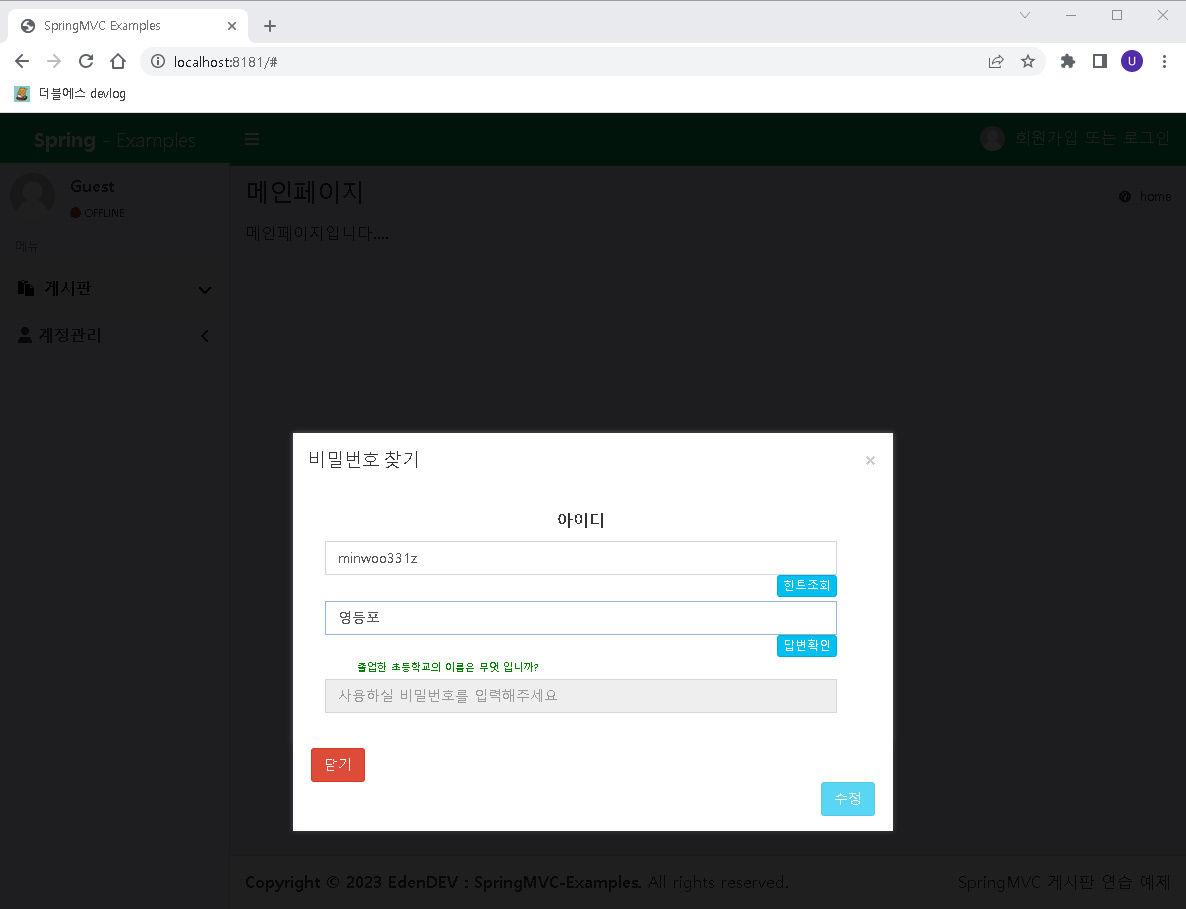The image size is (1186, 909).
Task: Open 게시판 sidebar menu item
Action: [x=114, y=288]
